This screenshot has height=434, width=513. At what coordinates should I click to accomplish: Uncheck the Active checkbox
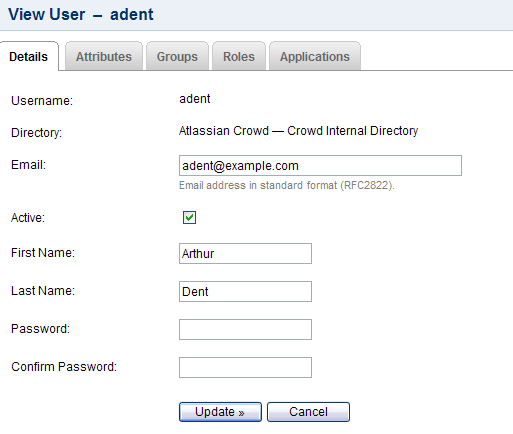coord(189,218)
